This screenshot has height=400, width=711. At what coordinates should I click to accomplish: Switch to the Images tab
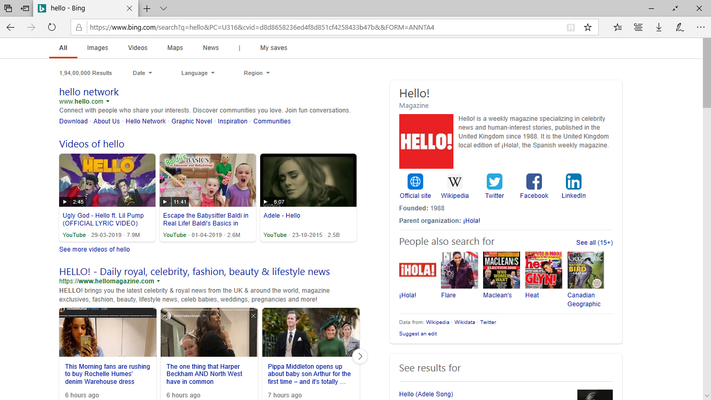point(97,48)
